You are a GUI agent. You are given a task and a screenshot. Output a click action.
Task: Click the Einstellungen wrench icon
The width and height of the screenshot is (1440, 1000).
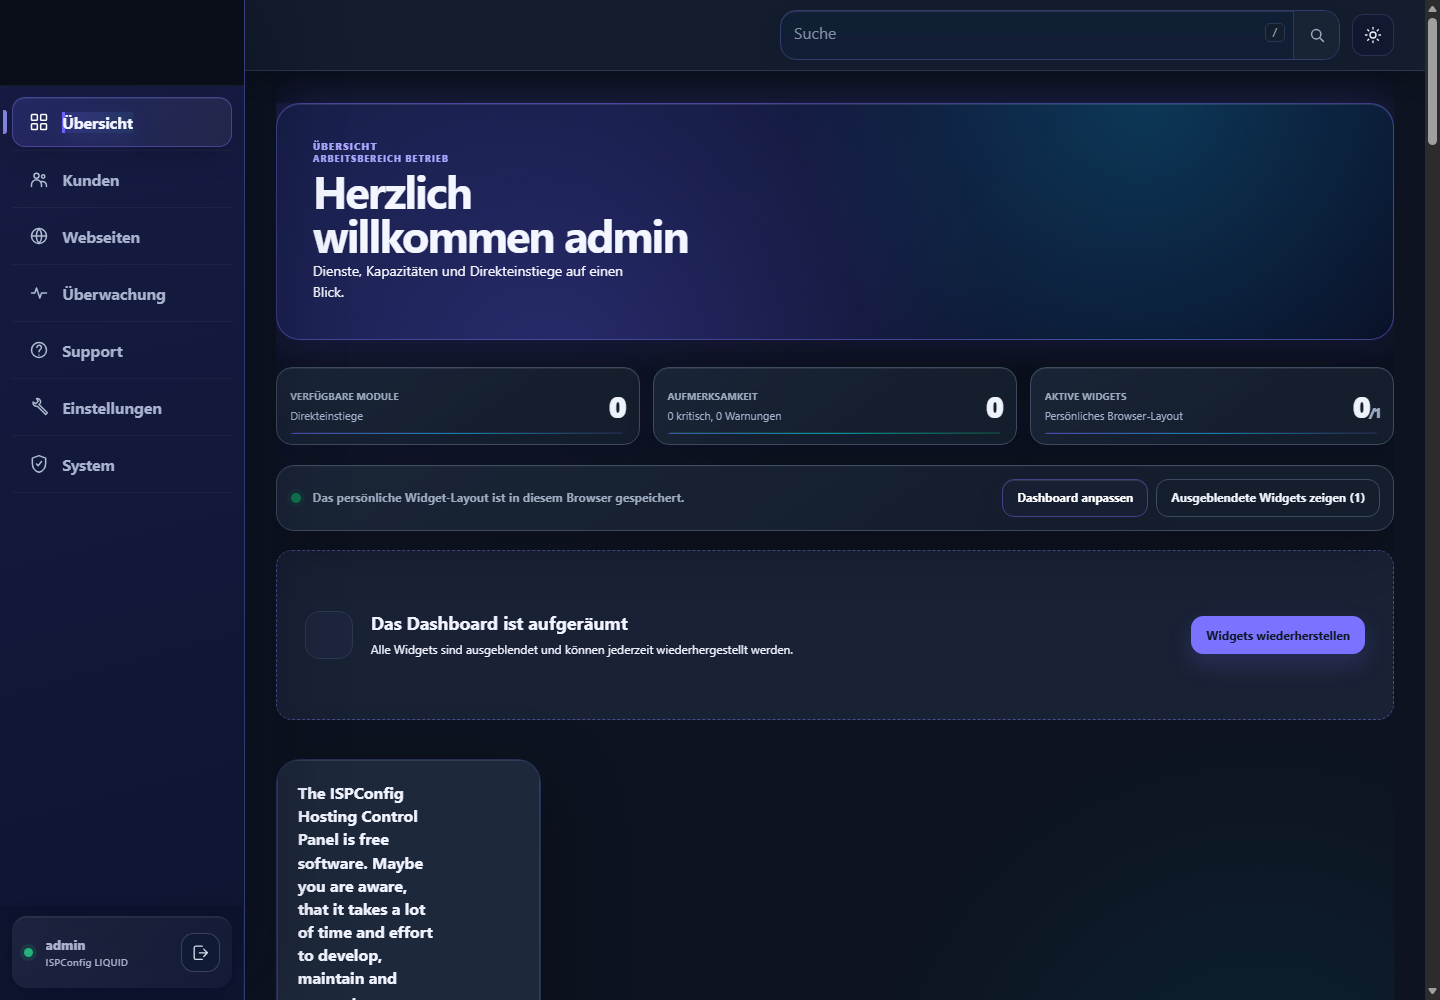(x=39, y=408)
